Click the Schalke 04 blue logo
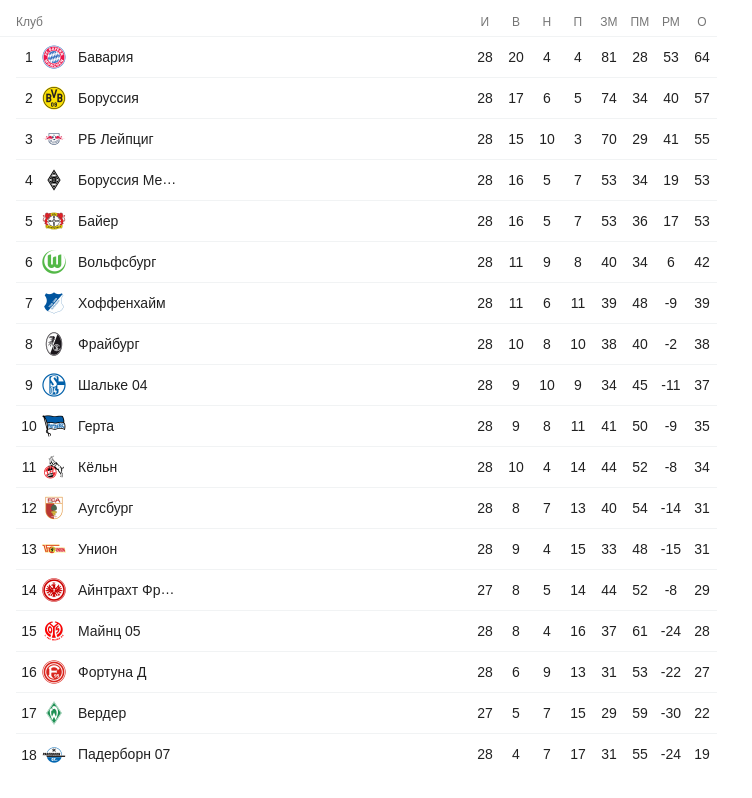This screenshot has width=752, height=798. click(54, 385)
